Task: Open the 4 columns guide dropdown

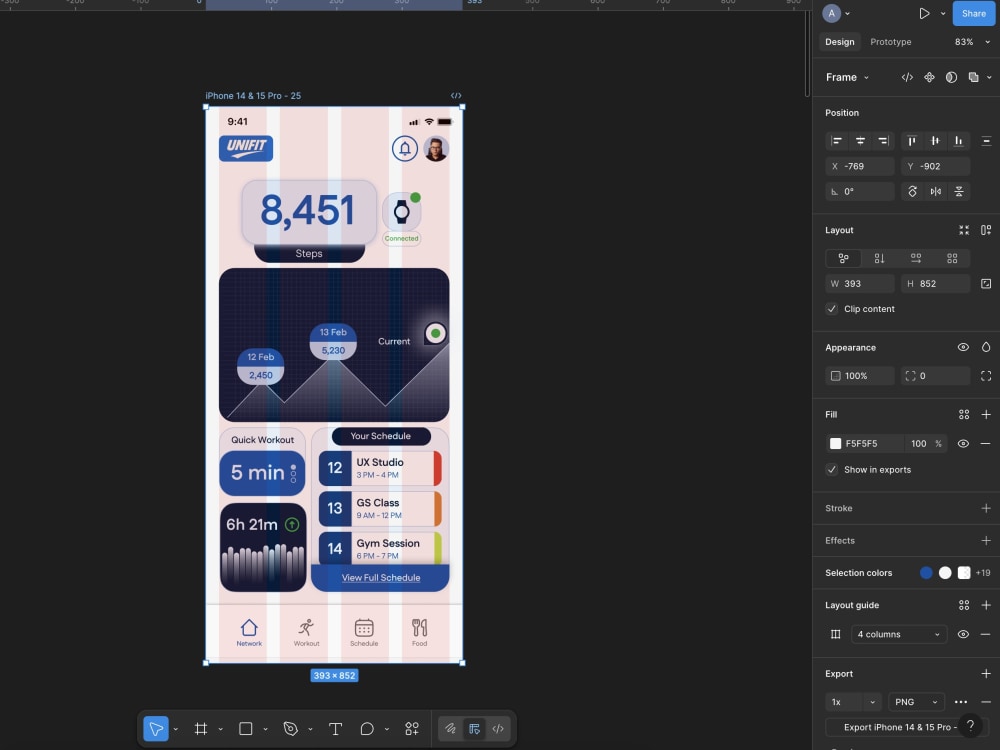Action: (899, 634)
